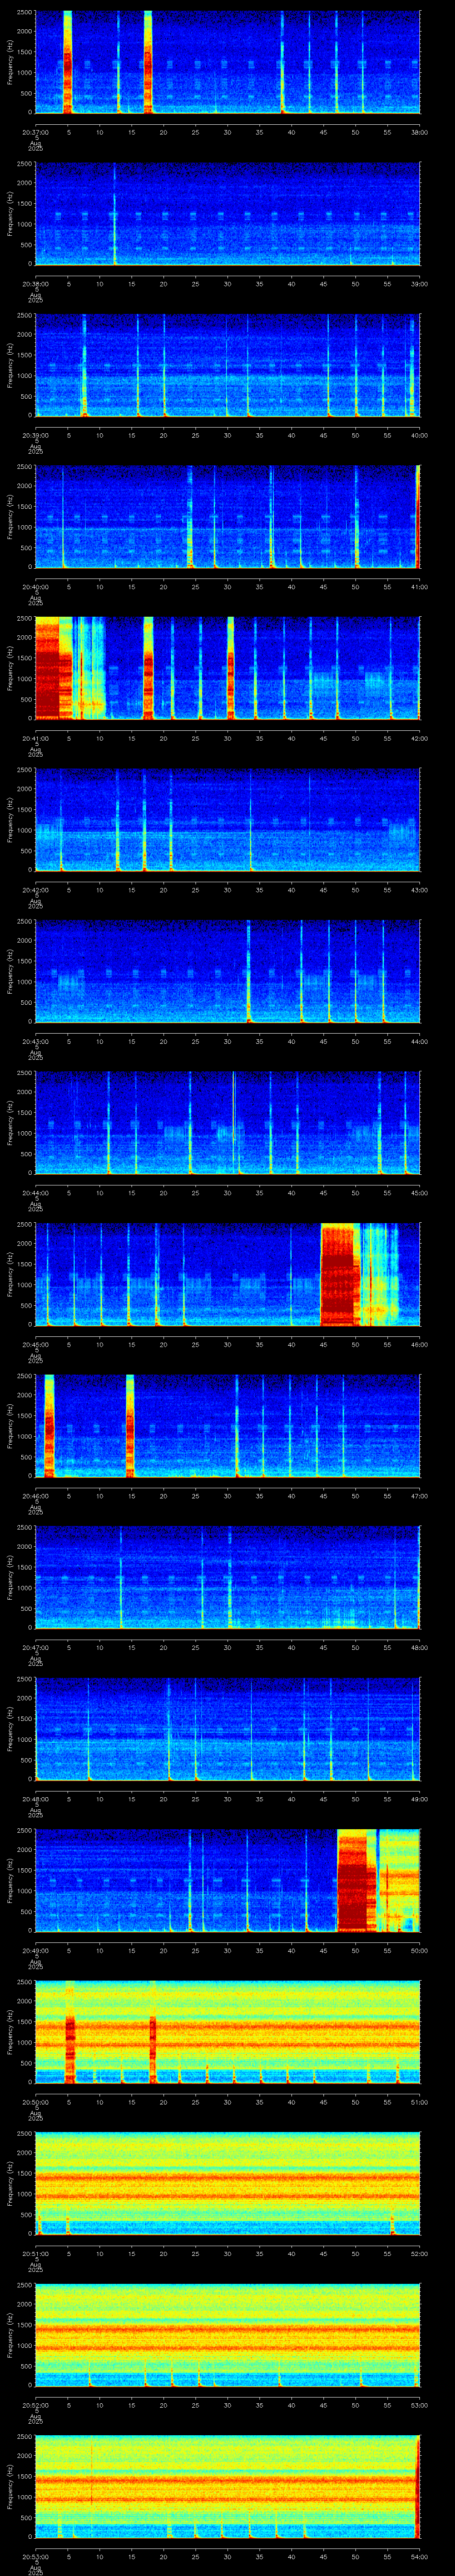The image size is (455, 2576).
Task: Open the spectrogram panel starting at 20:44:00
Action: point(227,1122)
